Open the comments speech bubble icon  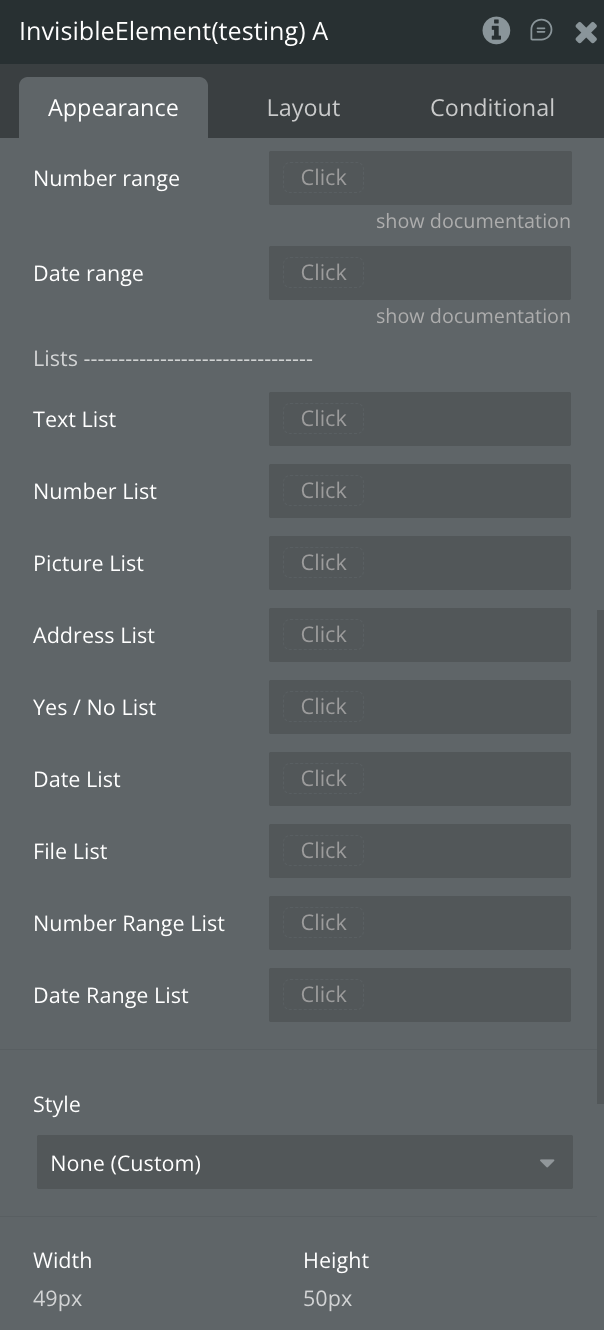pos(541,31)
